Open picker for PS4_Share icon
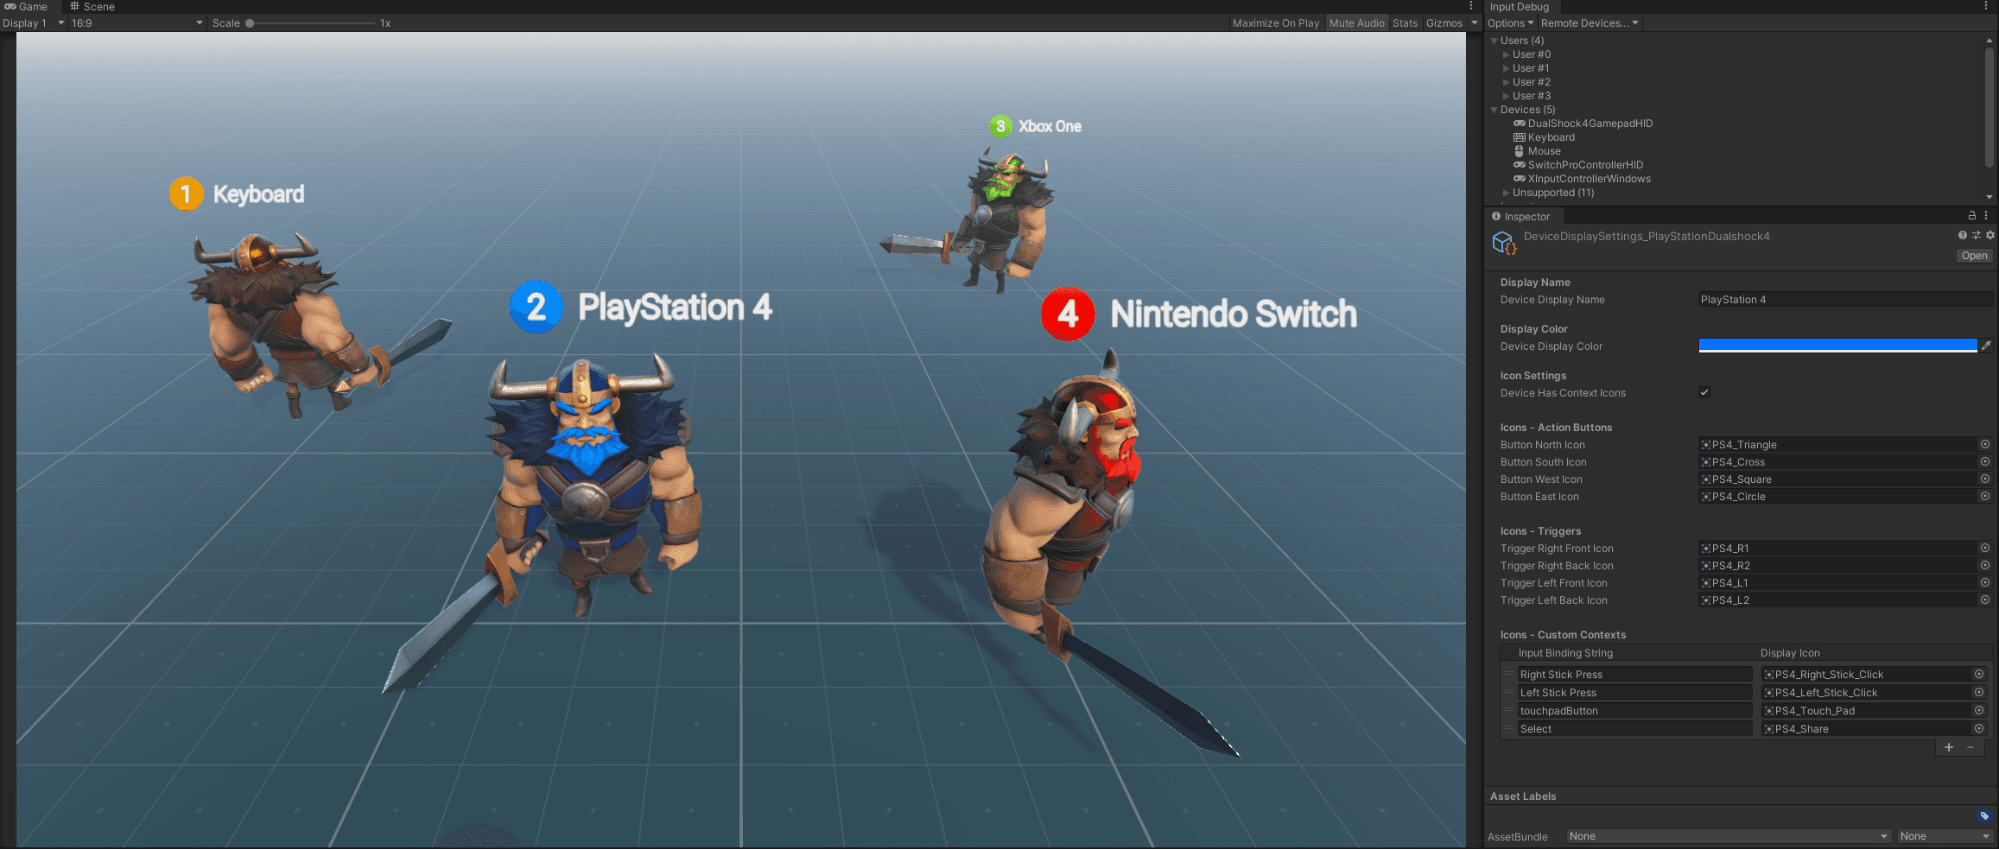The width and height of the screenshot is (1999, 850). click(1978, 728)
